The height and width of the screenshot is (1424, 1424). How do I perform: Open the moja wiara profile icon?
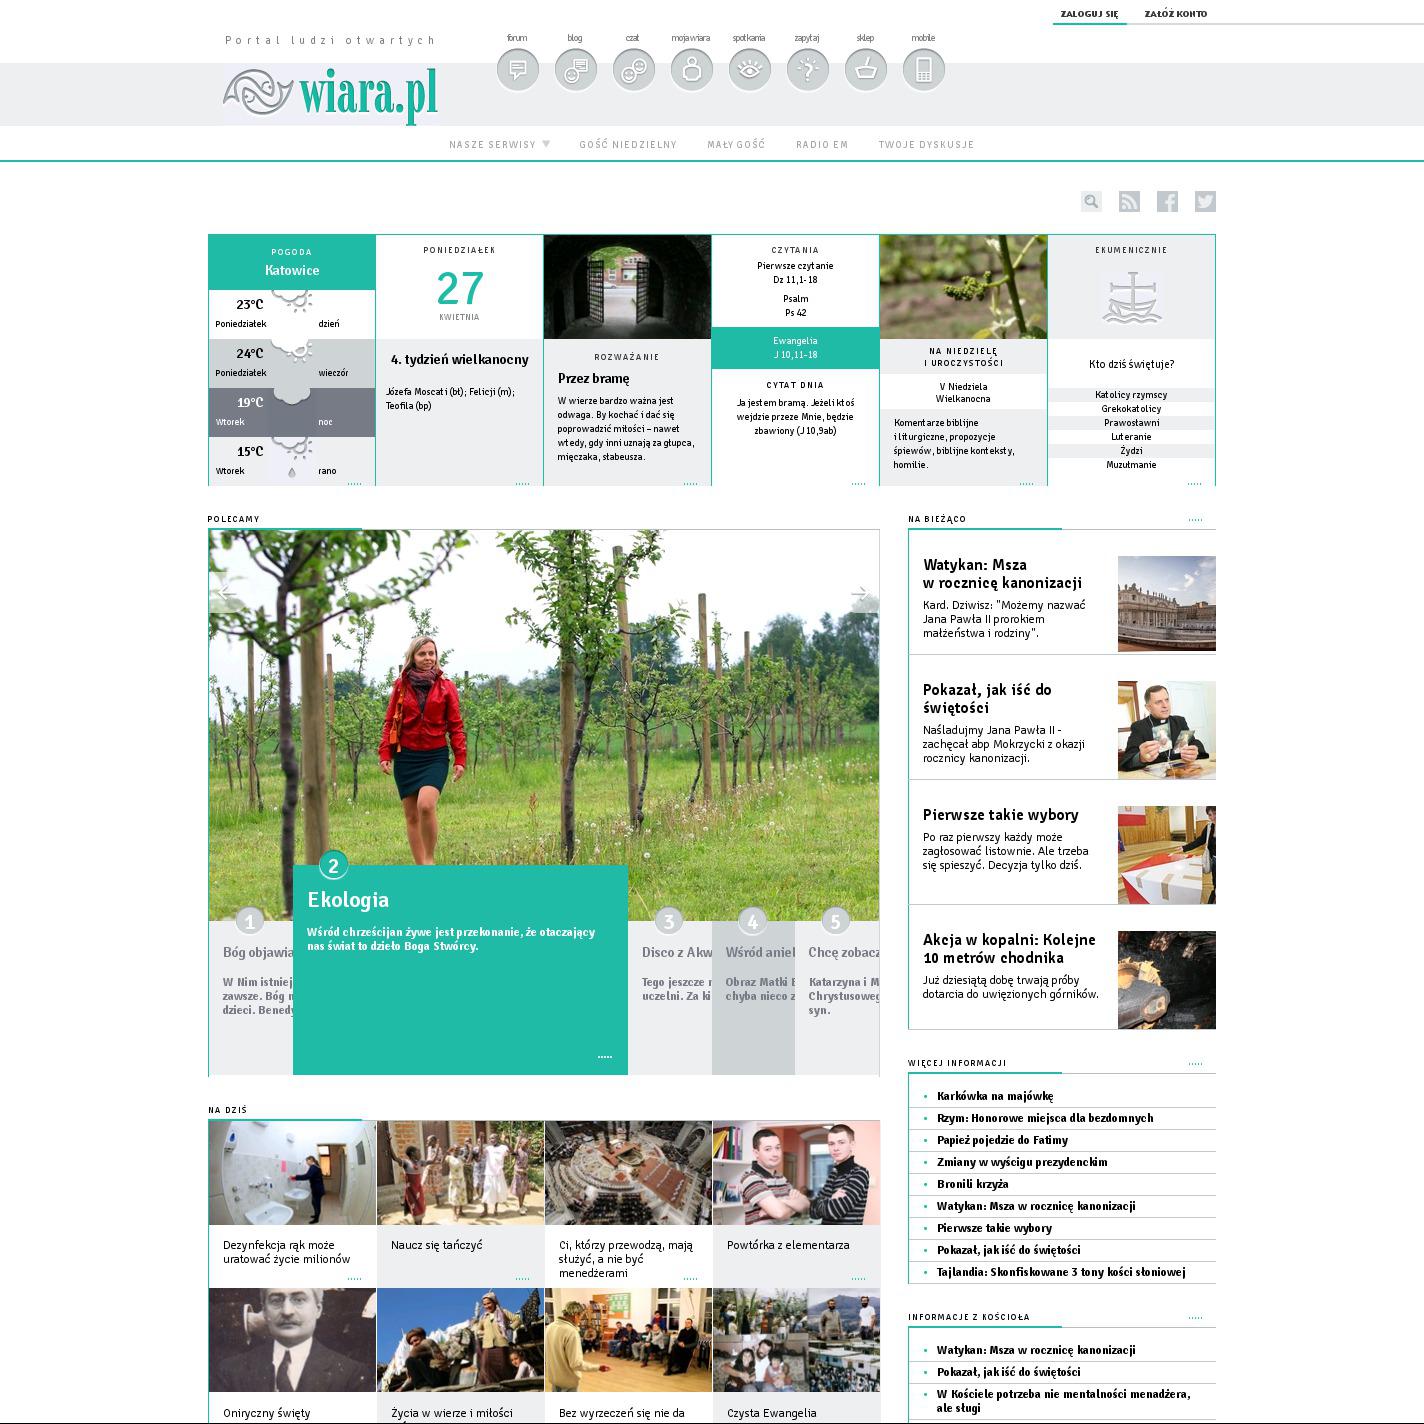point(692,70)
